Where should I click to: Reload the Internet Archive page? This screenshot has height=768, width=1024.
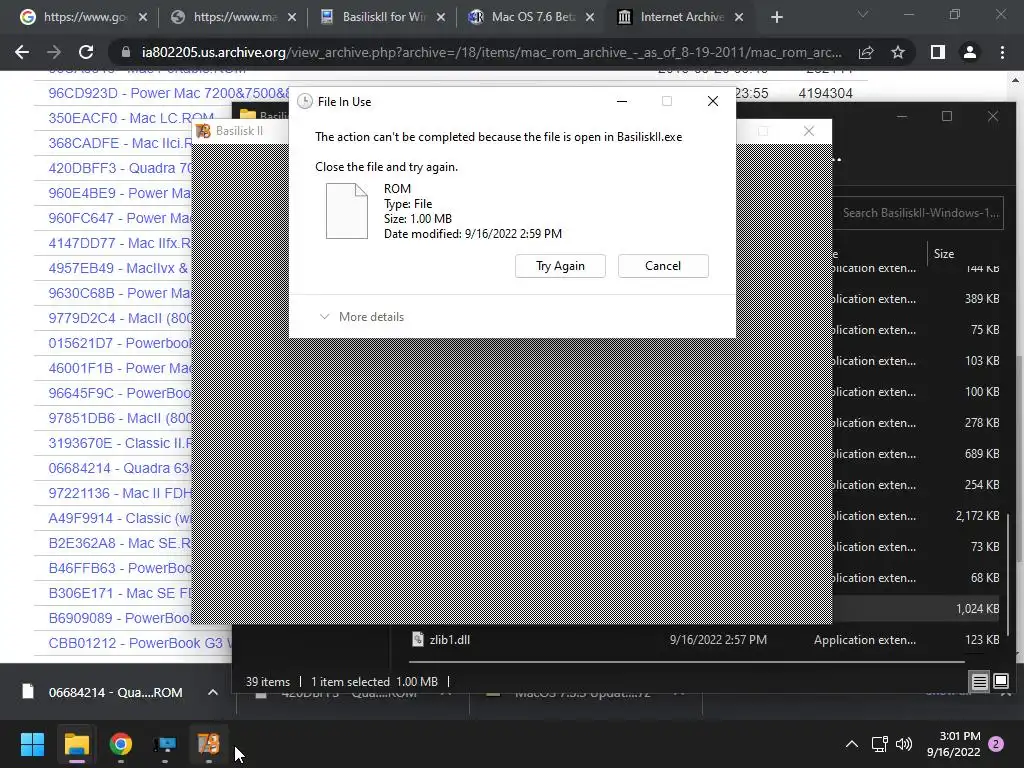[86, 52]
